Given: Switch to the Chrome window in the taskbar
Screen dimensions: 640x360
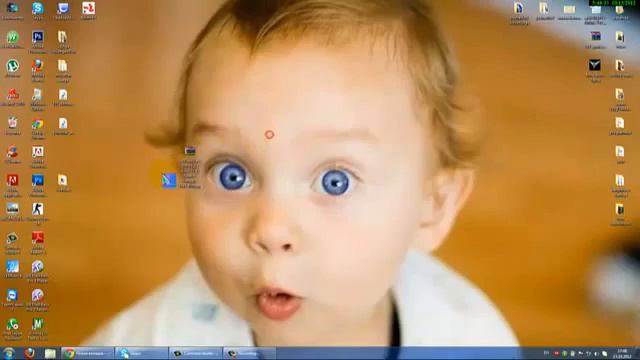Looking at the screenshot, I should pyautogui.click(x=87, y=353).
